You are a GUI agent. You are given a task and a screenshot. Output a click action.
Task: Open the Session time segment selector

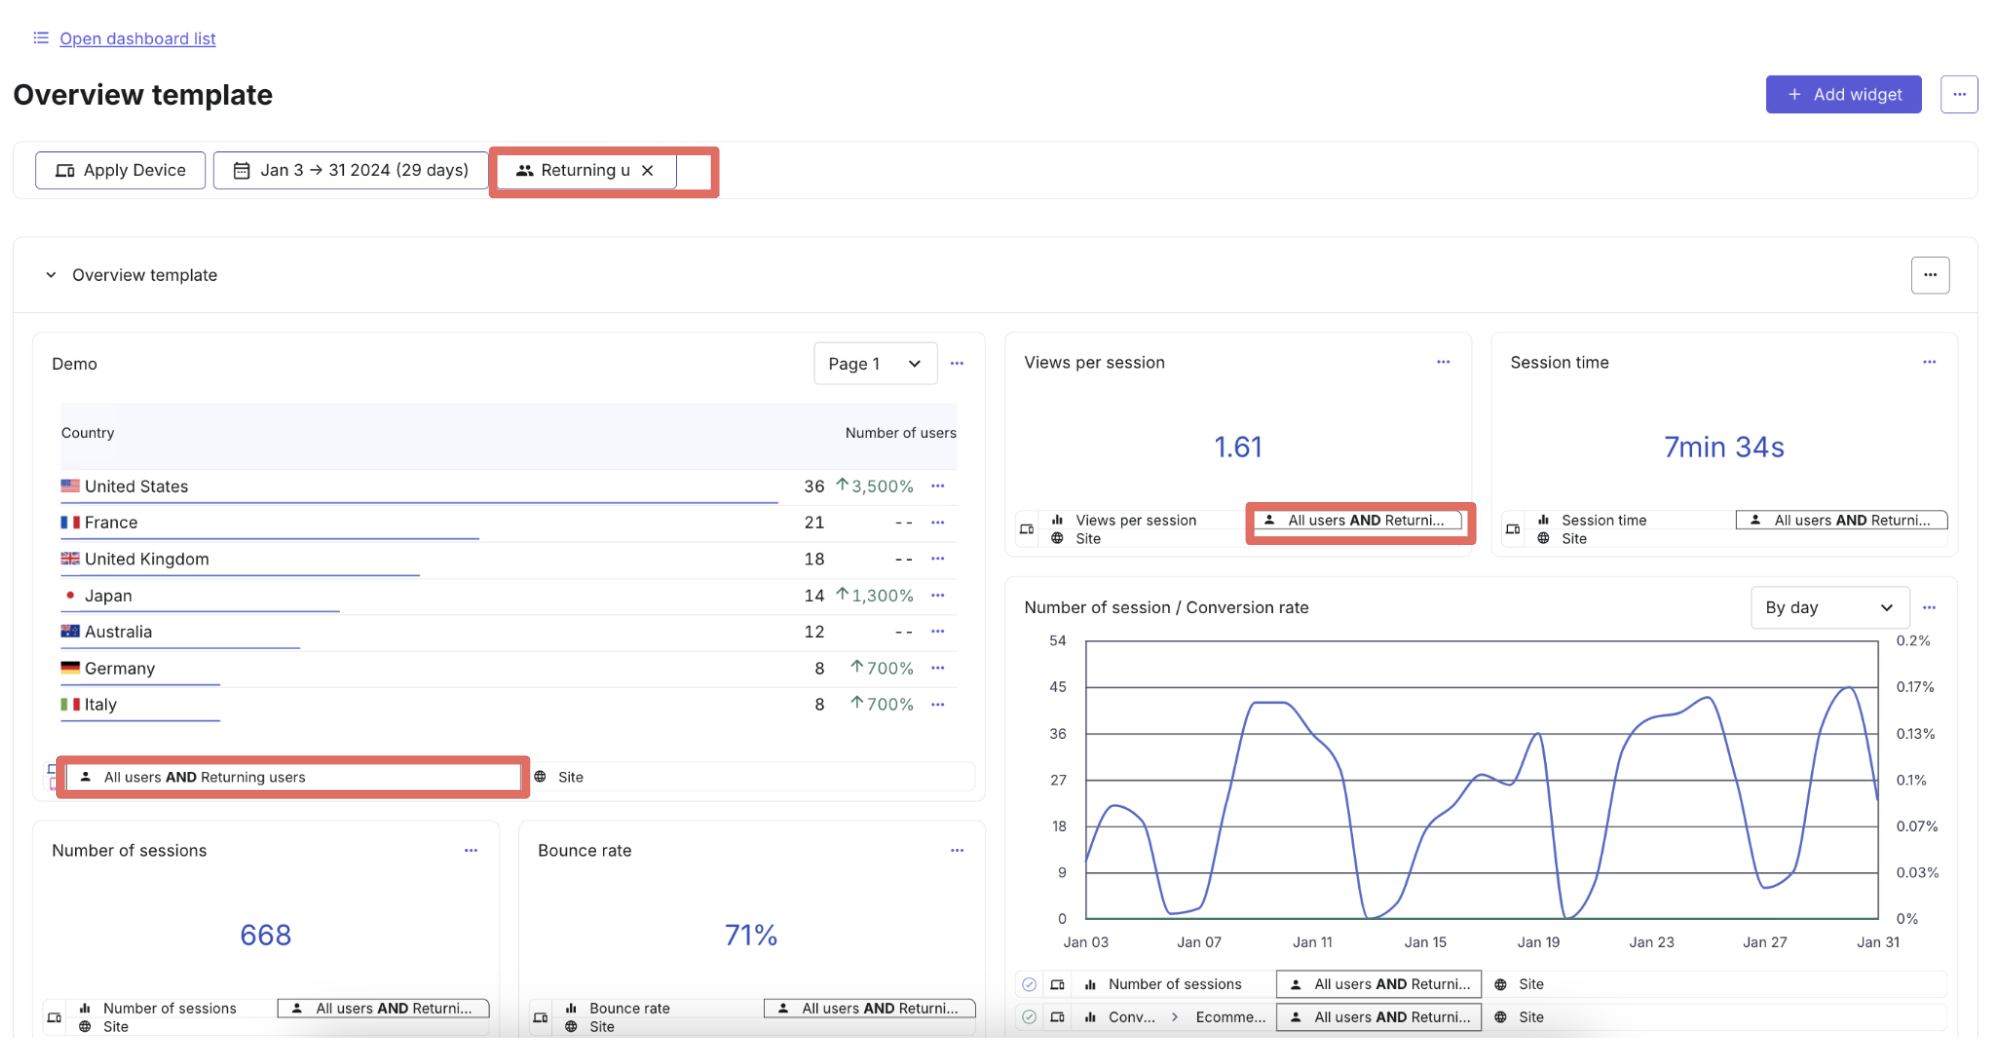click(x=1842, y=520)
